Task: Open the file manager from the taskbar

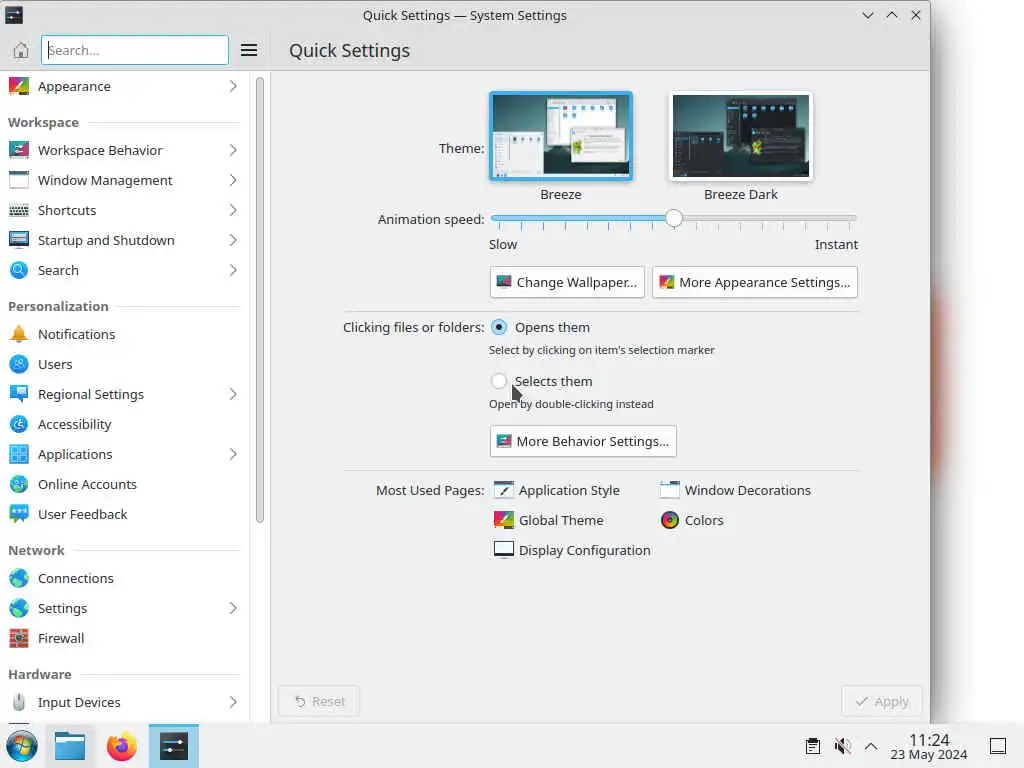Action: tap(70, 746)
